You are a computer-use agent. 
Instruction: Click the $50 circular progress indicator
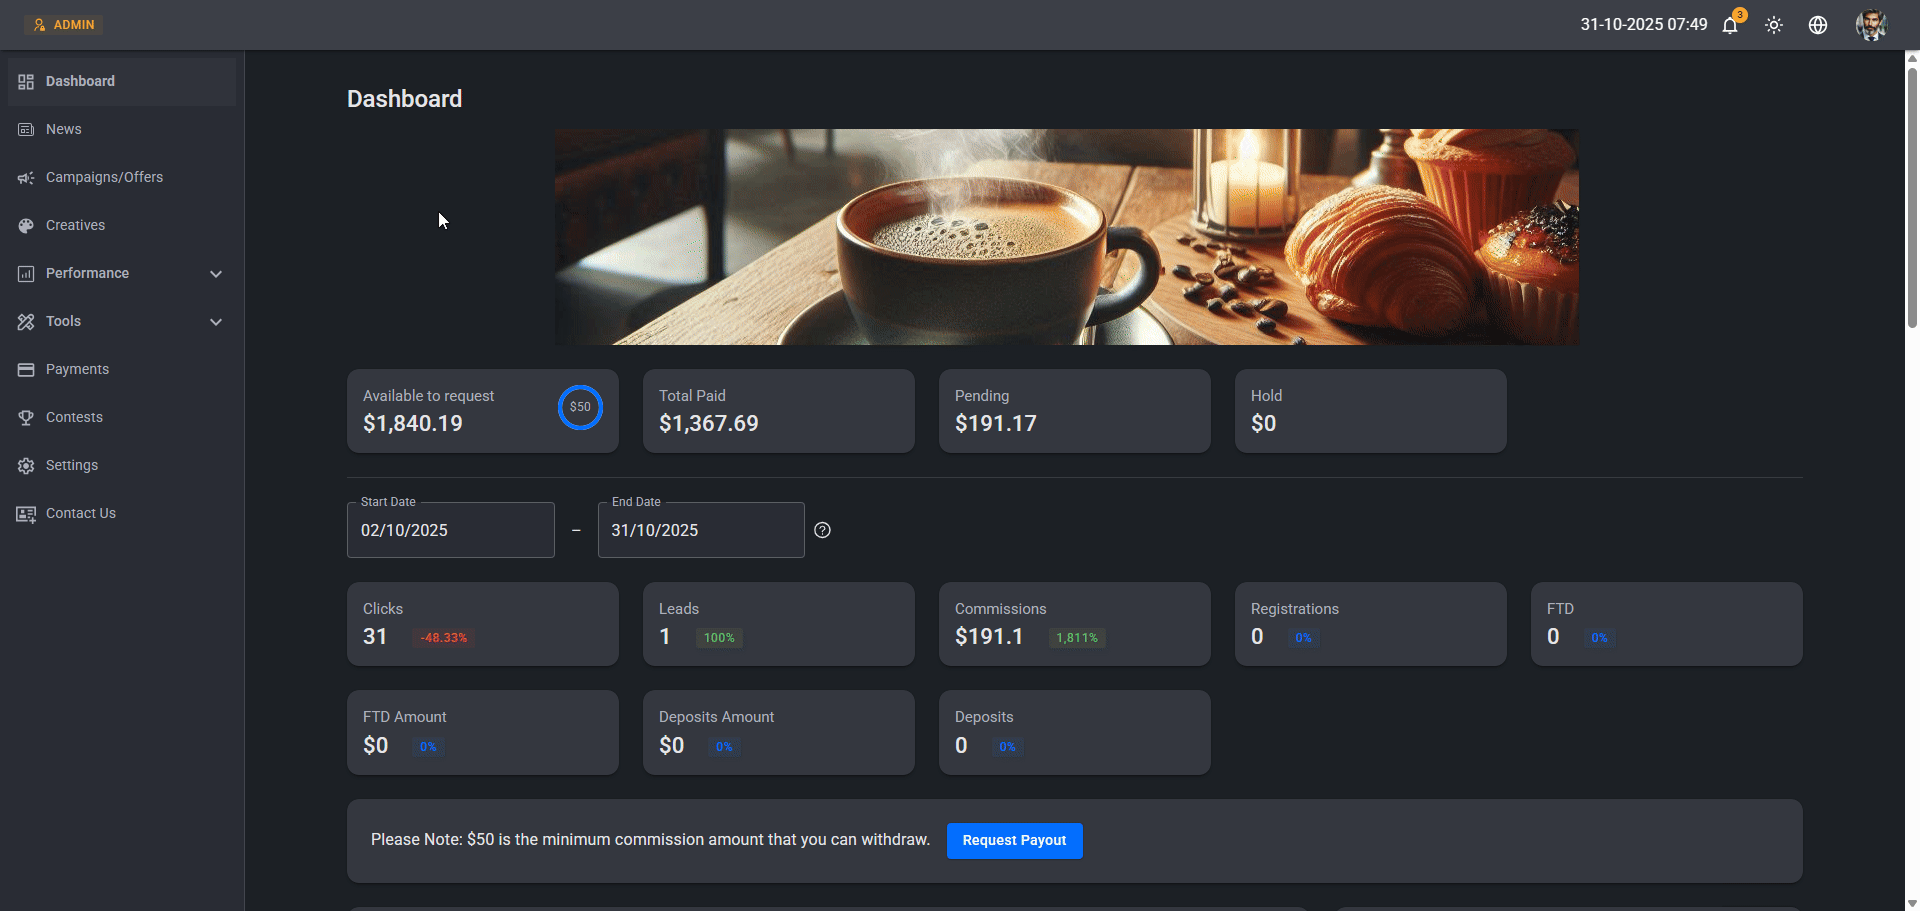coord(580,407)
